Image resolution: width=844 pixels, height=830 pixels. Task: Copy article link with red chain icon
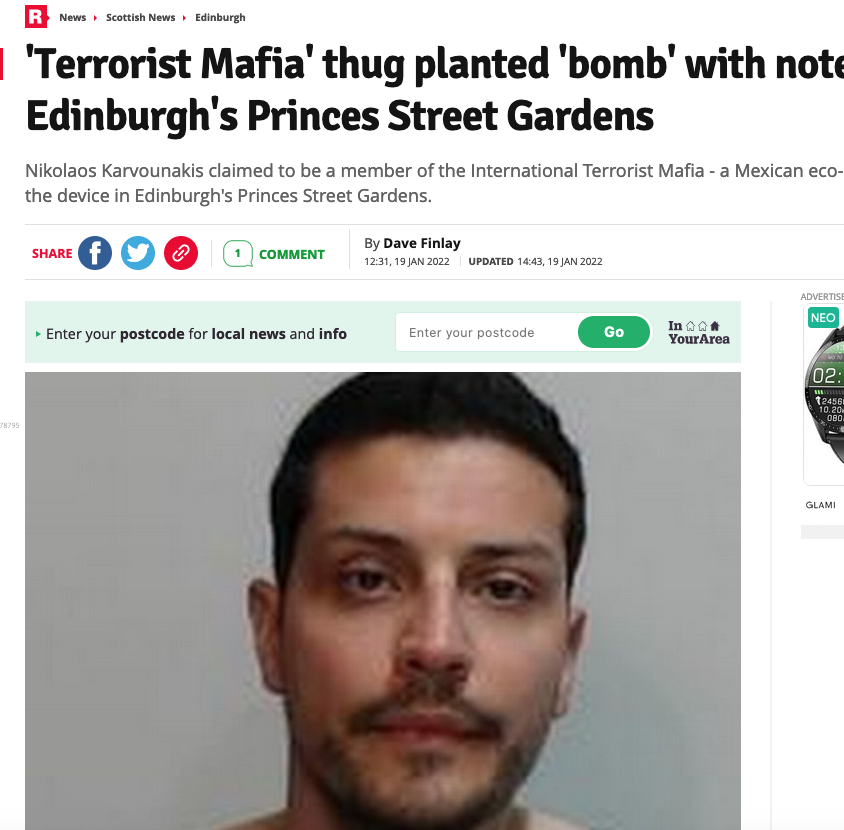[181, 253]
